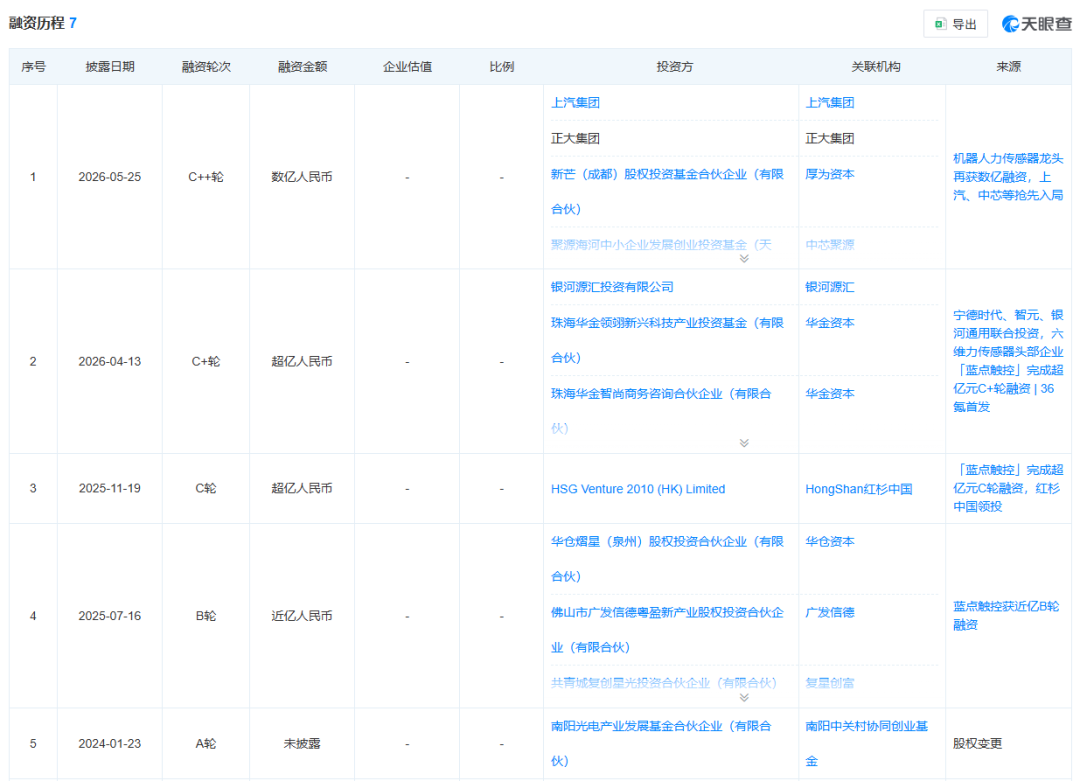Open 华仓资本 institution link
This screenshot has width=1080, height=781.
pyautogui.click(x=830, y=542)
